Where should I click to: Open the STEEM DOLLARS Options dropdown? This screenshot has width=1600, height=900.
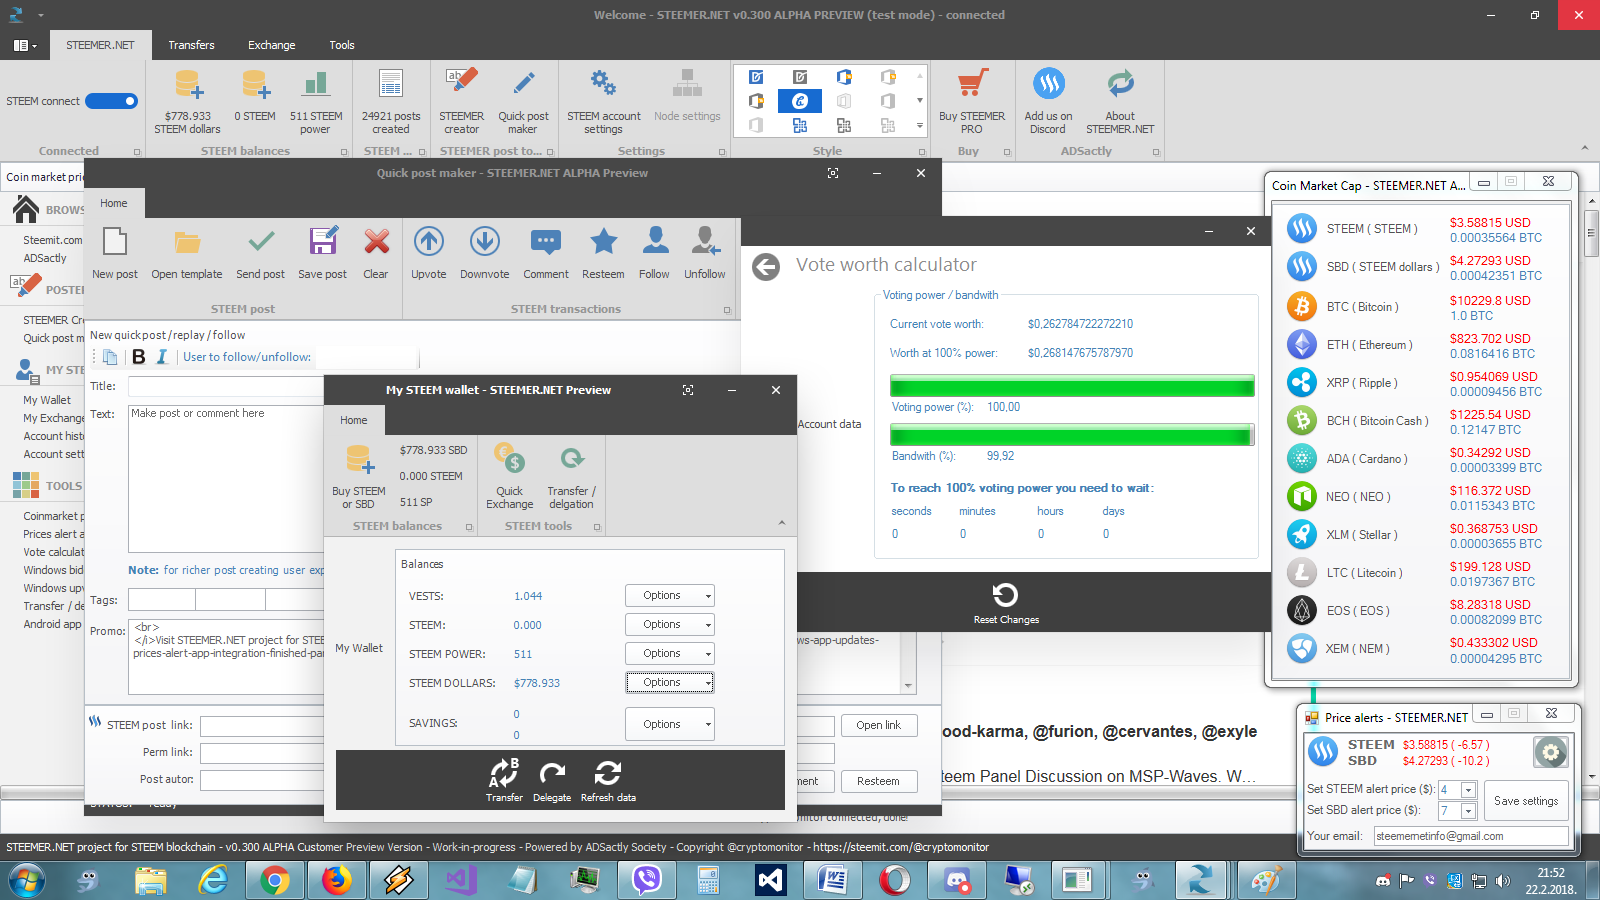click(x=670, y=682)
